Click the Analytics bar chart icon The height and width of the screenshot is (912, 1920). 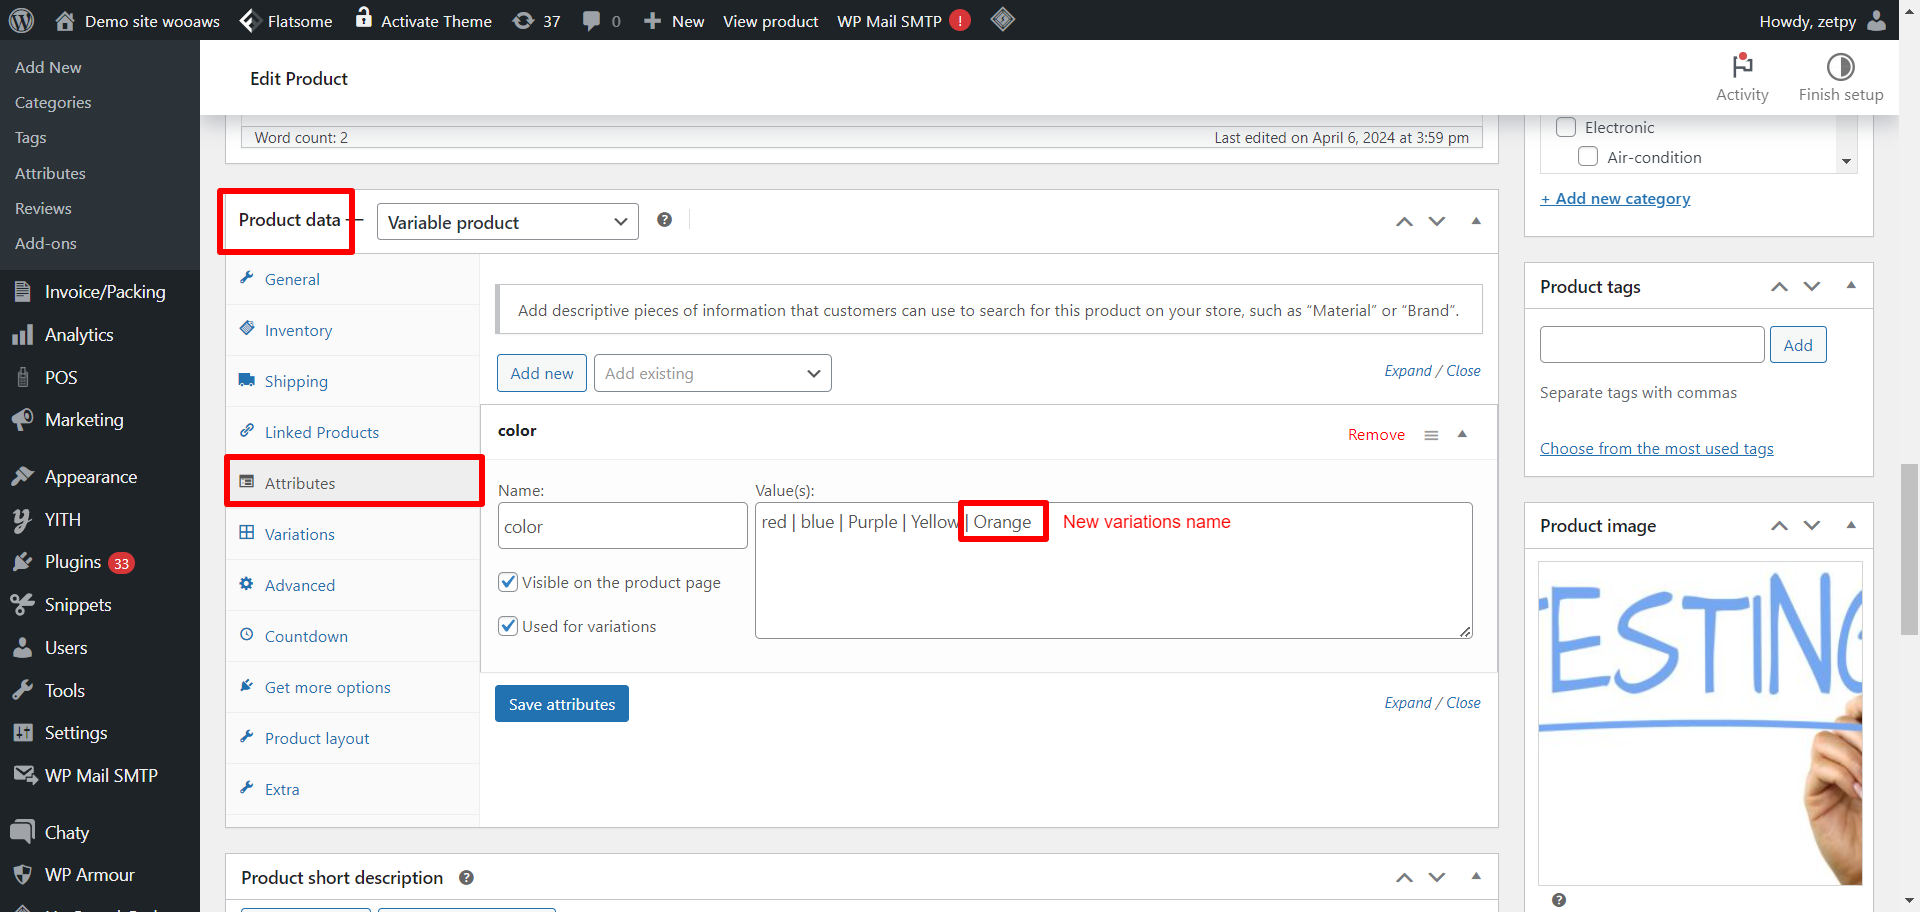coord(23,335)
